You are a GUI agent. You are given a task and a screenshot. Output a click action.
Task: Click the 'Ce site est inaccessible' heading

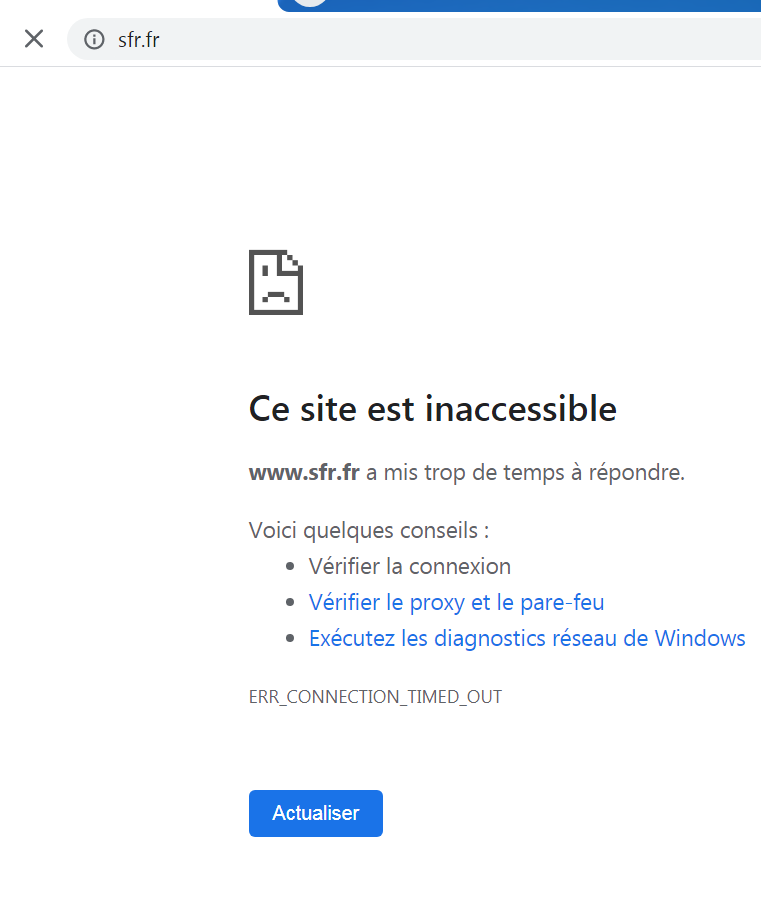(432, 408)
